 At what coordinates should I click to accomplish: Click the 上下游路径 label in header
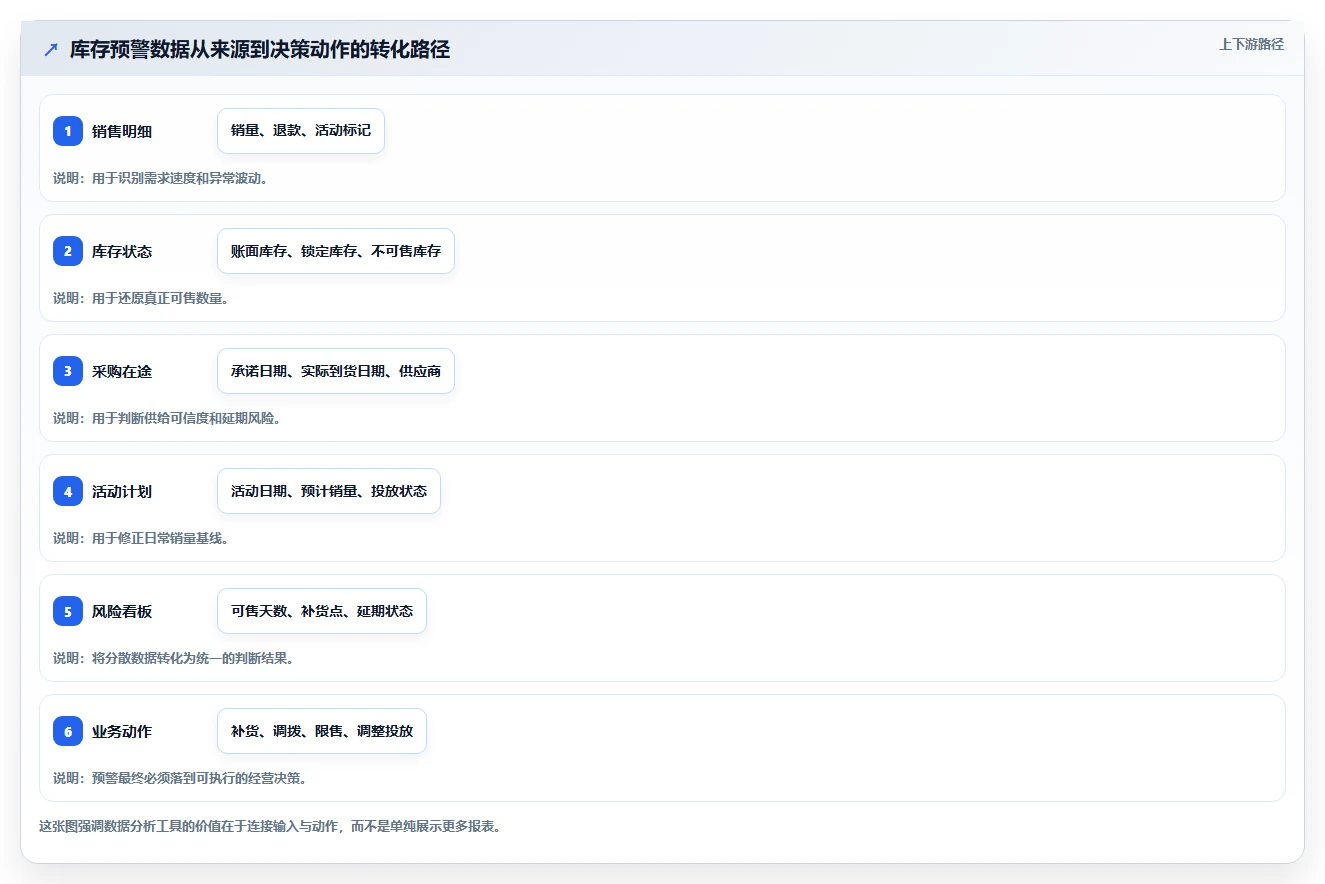tap(1251, 44)
